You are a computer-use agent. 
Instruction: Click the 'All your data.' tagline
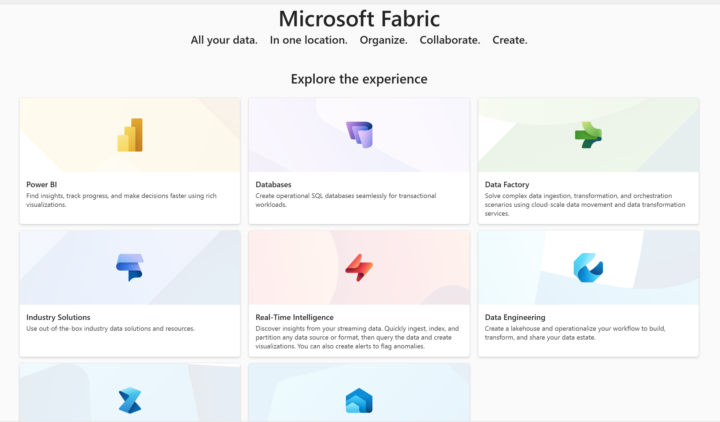(x=224, y=40)
